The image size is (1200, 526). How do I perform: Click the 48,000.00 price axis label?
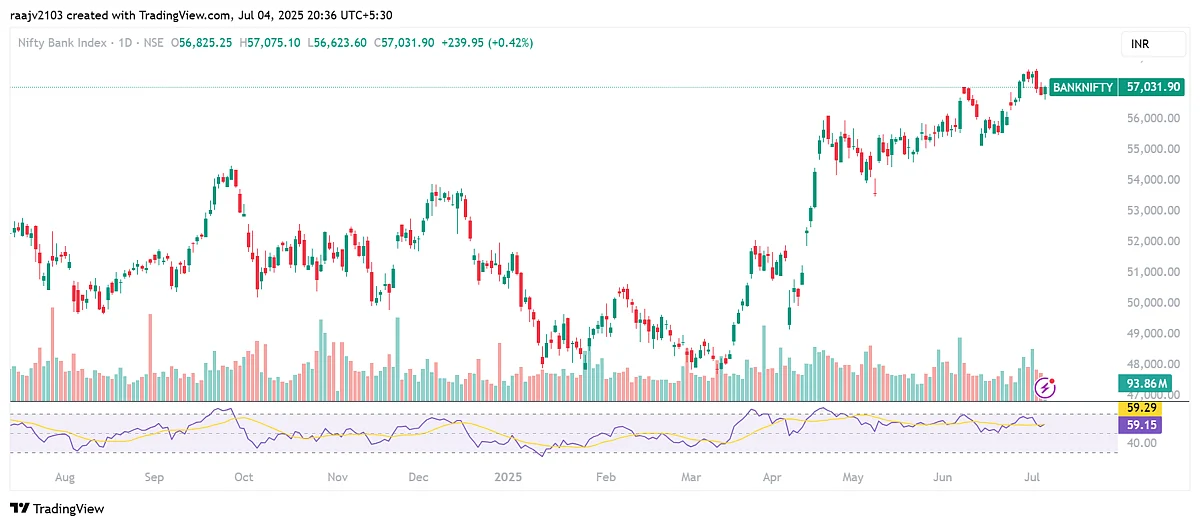click(x=1151, y=364)
